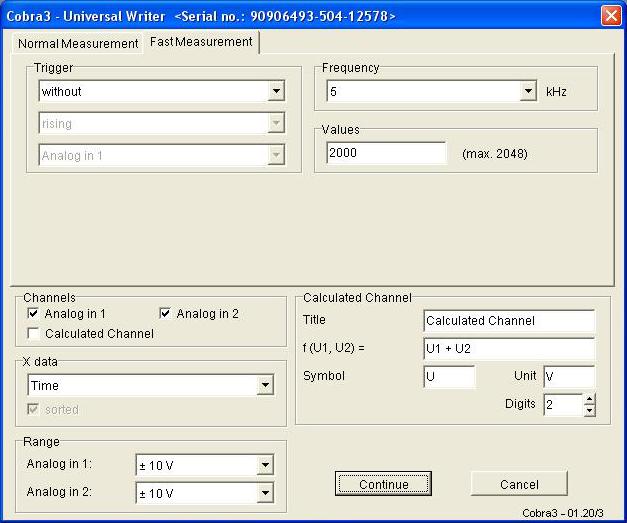Enable the Calculated Channel checkbox
Viewport: 627px width, 523px height.
point(33,333)
